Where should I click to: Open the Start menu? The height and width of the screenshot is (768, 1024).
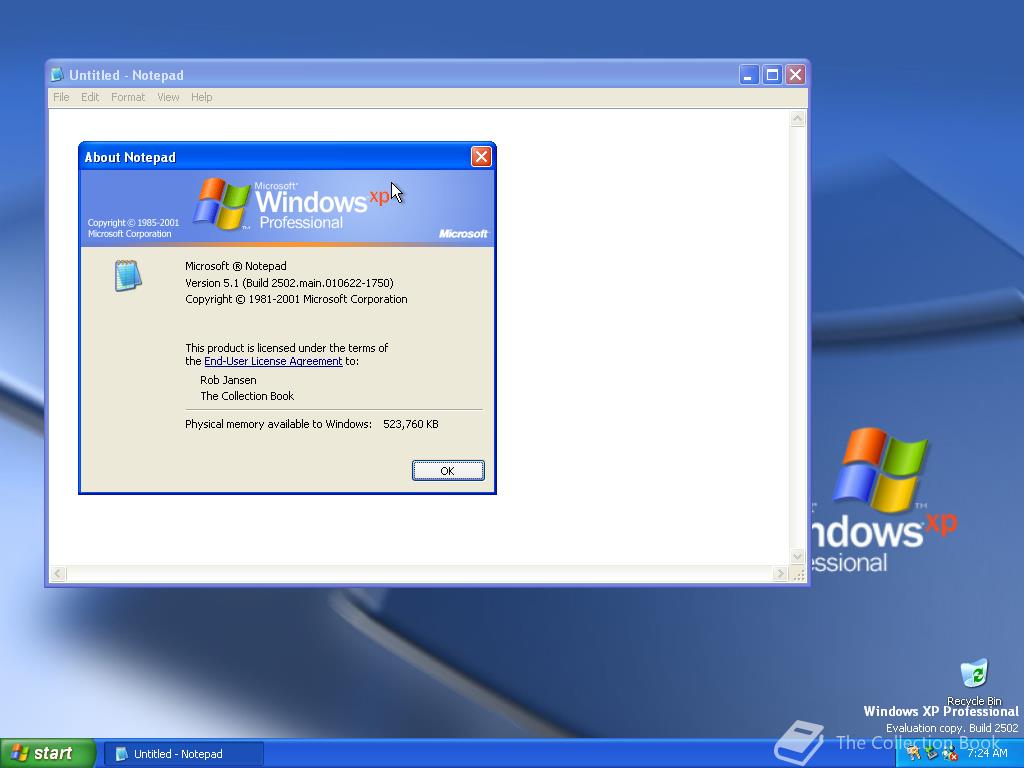tap(47, 754)
